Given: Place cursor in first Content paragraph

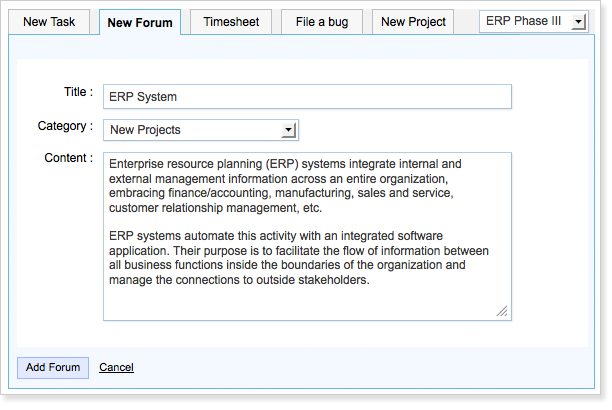Looking at the screenshot, I should click(280, 185).
